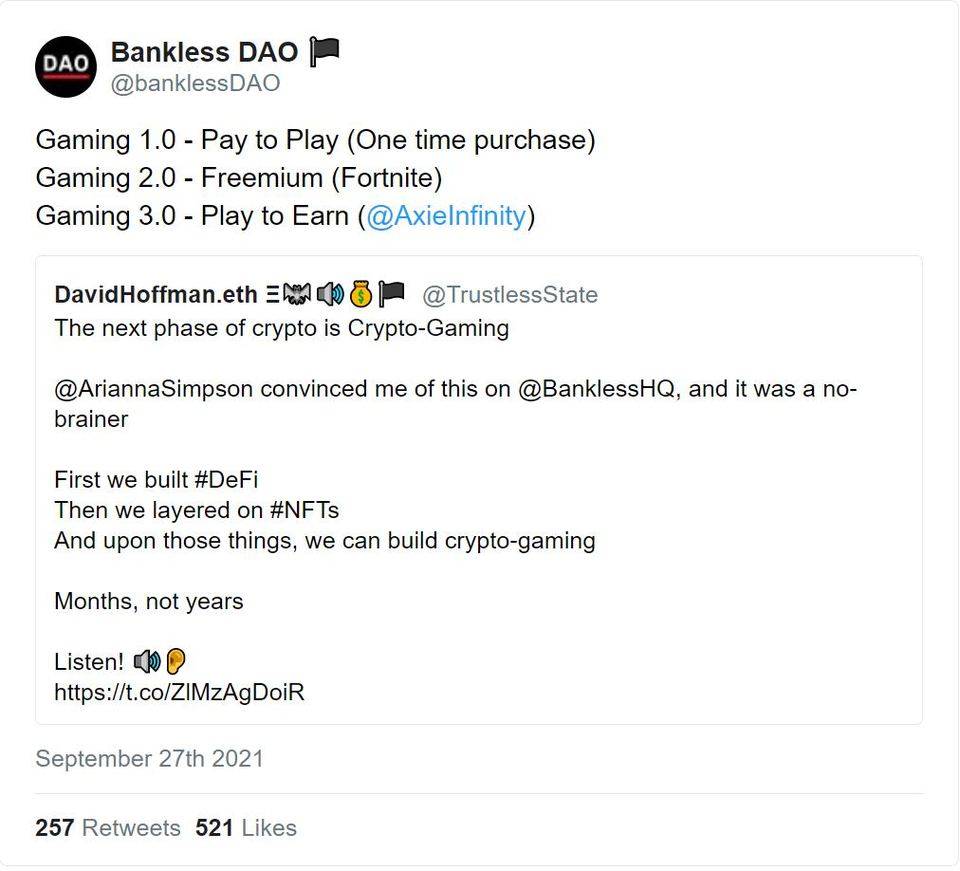Viewport: 960px width, 871px height.
Task: Click the #DeFi hashtag
Action: pos(226,480)
